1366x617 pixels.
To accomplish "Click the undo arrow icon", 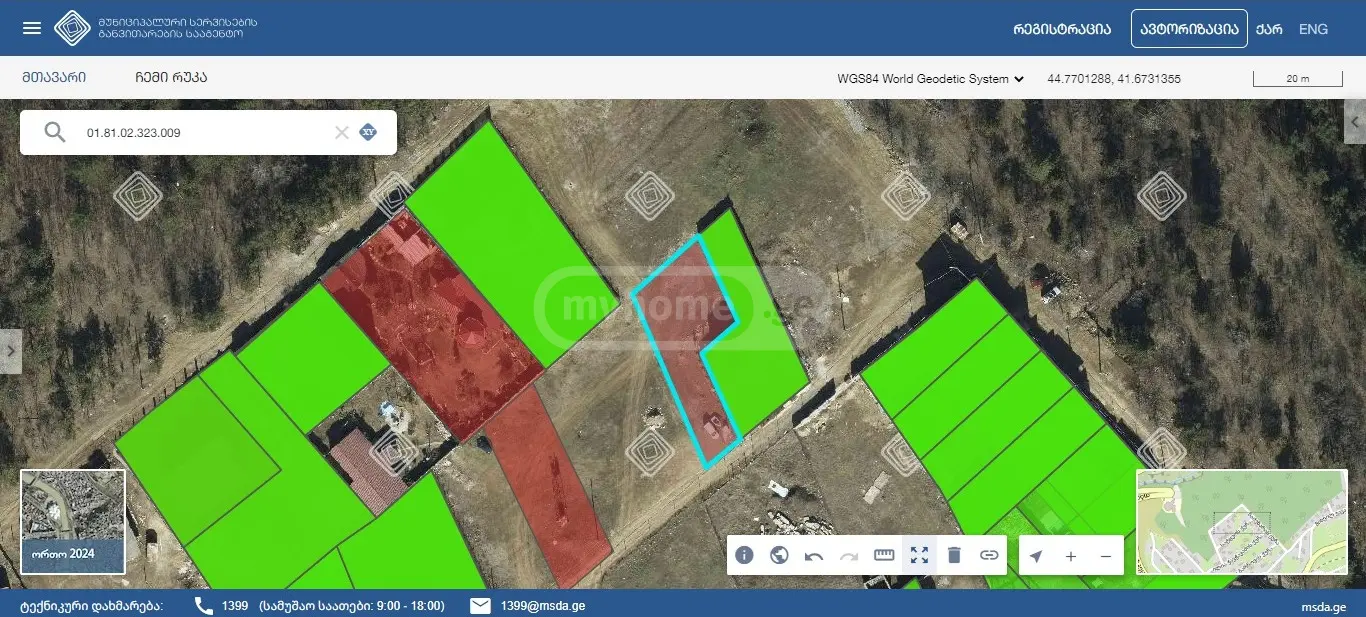I will (814, 555).
